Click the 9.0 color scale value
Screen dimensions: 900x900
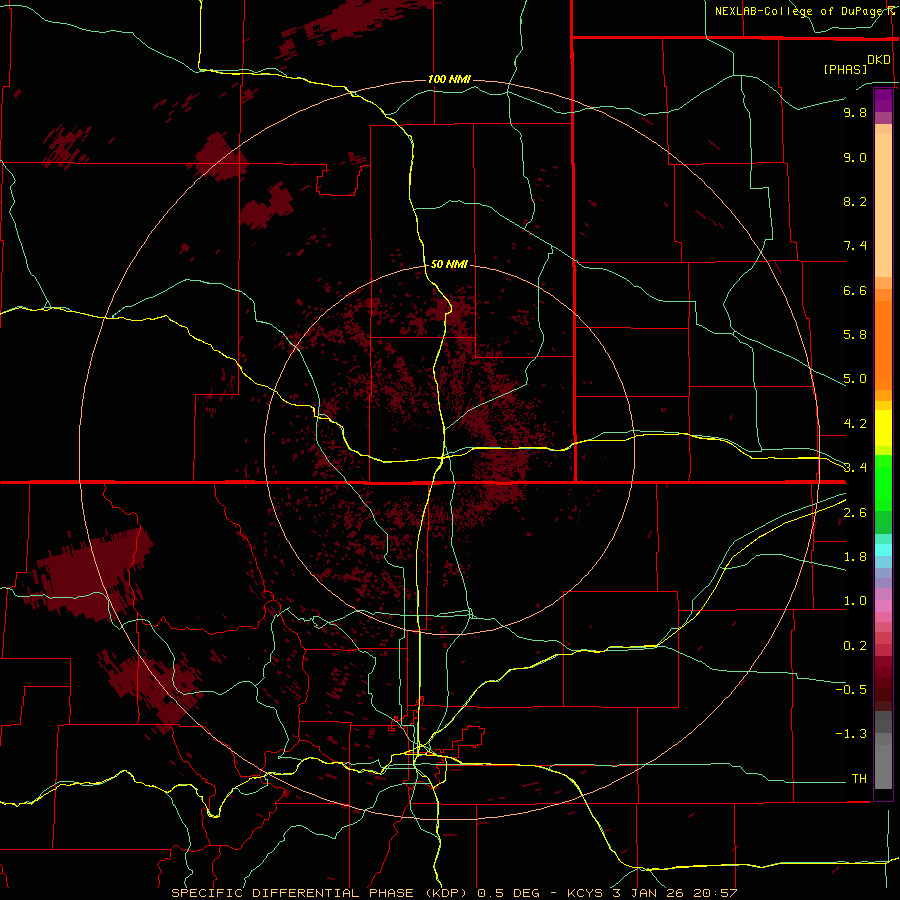coord(855,157)
